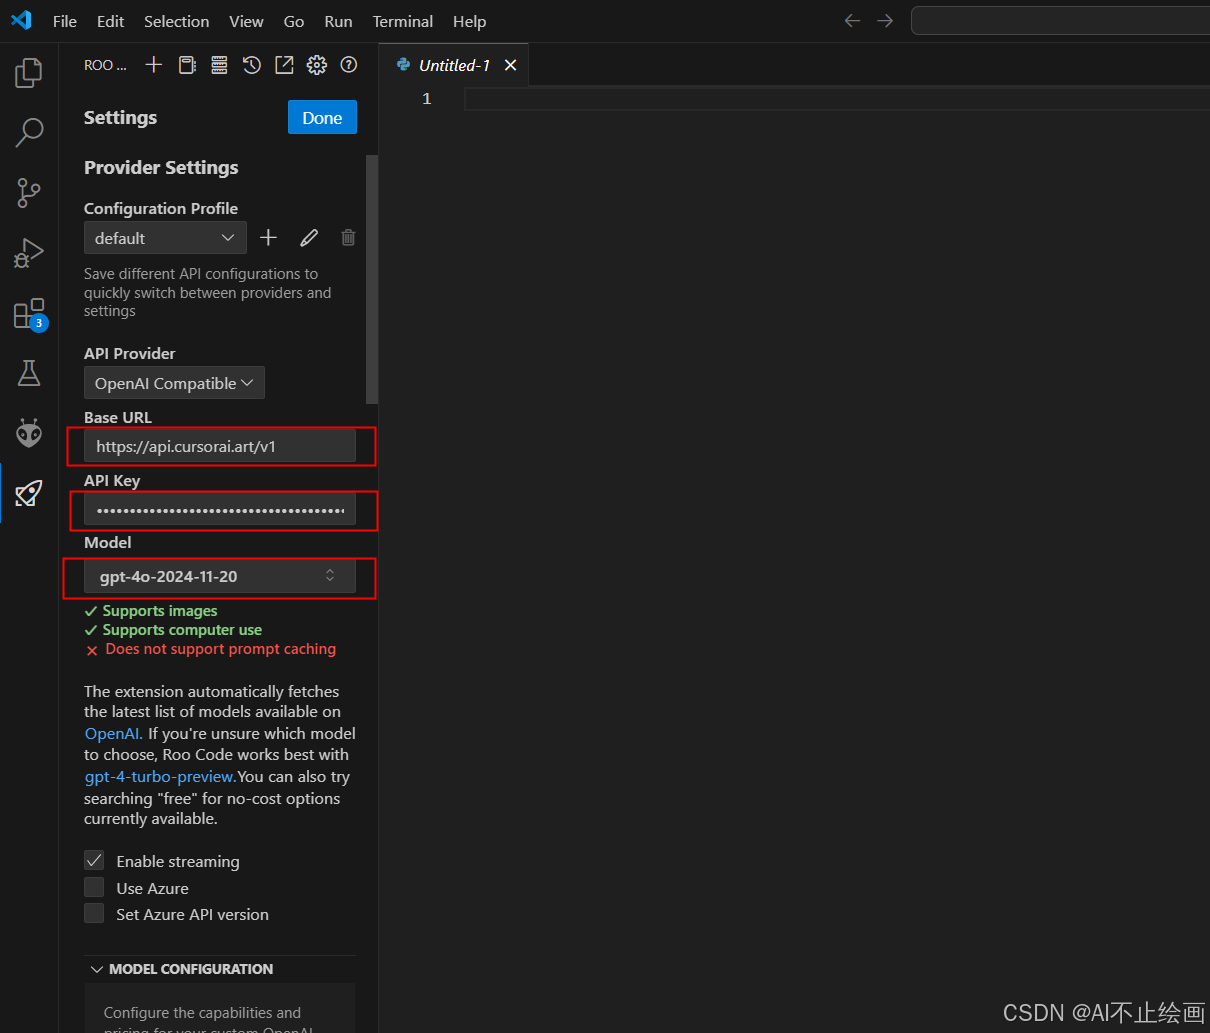Viewport: 1210px width, 1033px height.
Task: Close the Untitled-1 tab
Action: (x=510, y=65)
